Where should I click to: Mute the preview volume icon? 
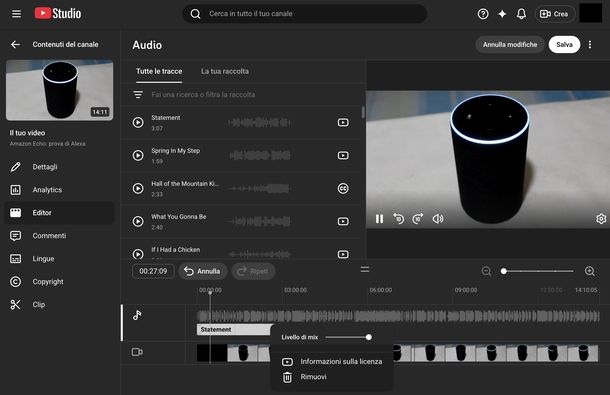(438, 219)
